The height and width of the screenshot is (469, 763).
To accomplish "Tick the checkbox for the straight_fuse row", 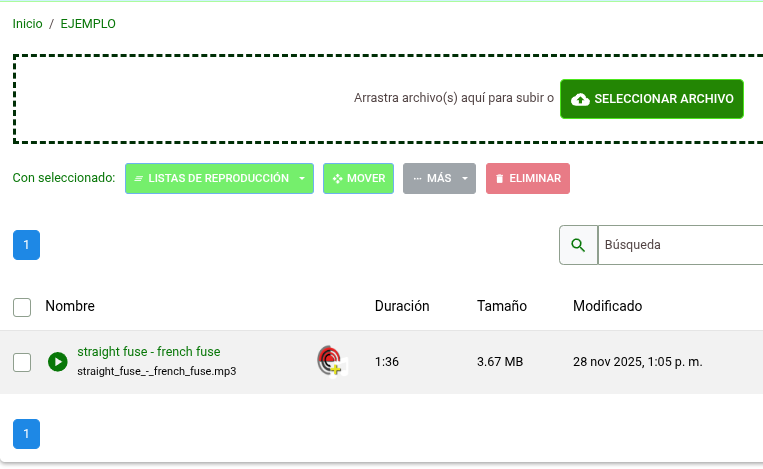I will (22, 362).
